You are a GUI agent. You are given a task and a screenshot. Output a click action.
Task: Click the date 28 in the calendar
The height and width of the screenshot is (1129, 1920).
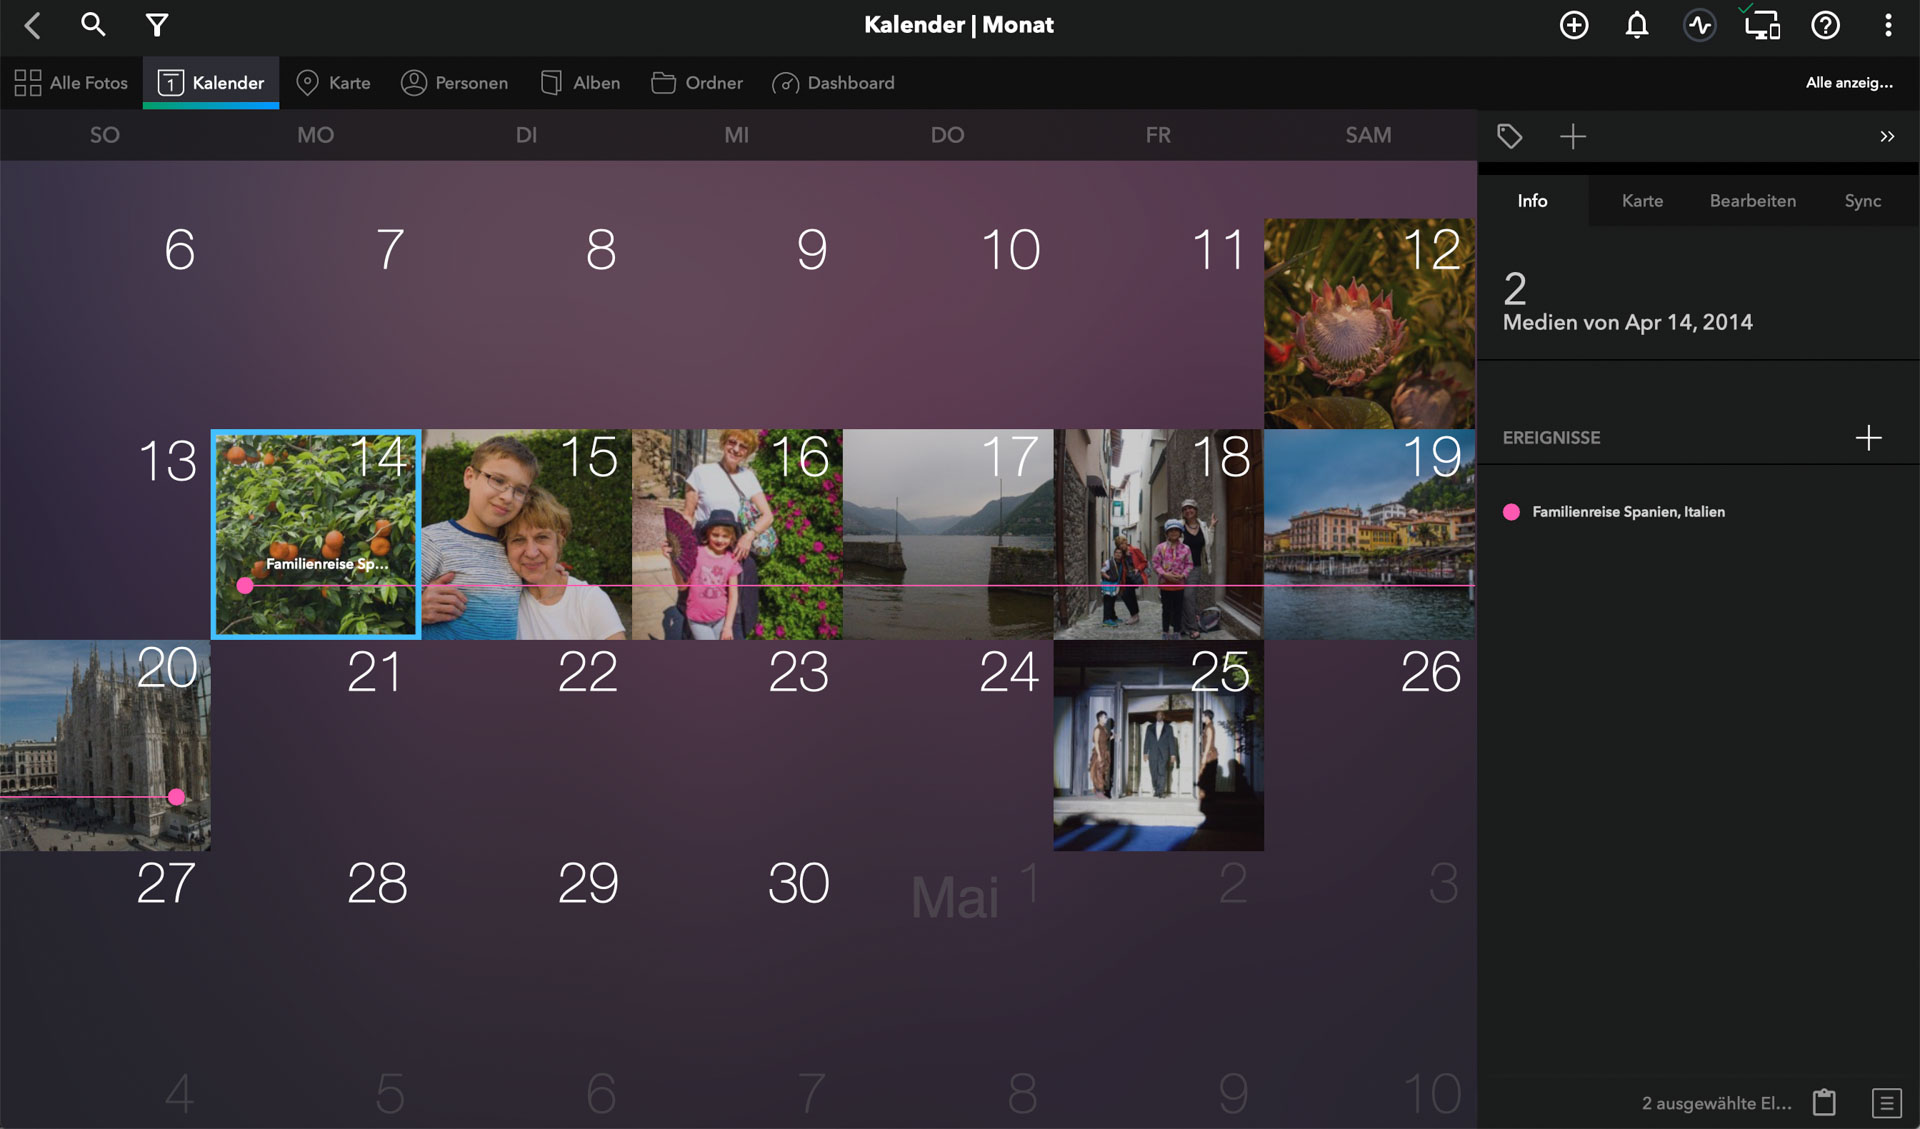(377, 884)
